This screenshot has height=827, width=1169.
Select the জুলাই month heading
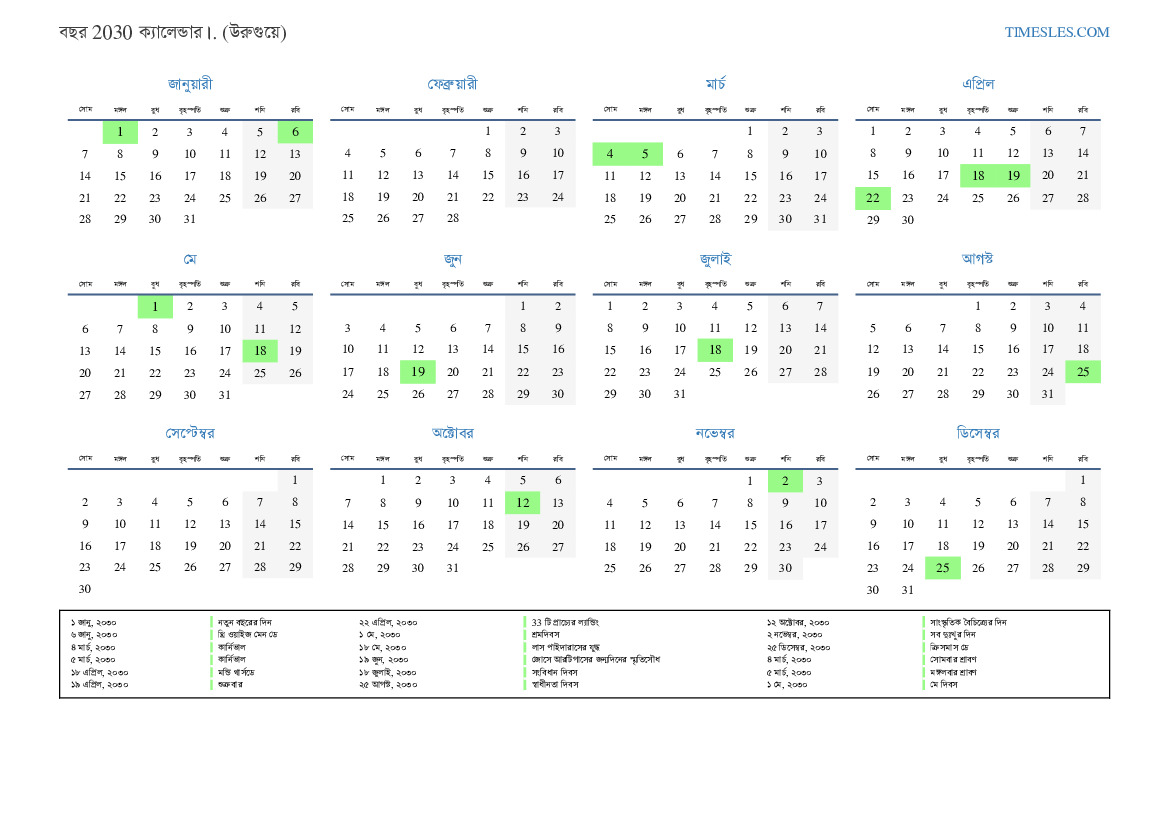click(715, 259)
